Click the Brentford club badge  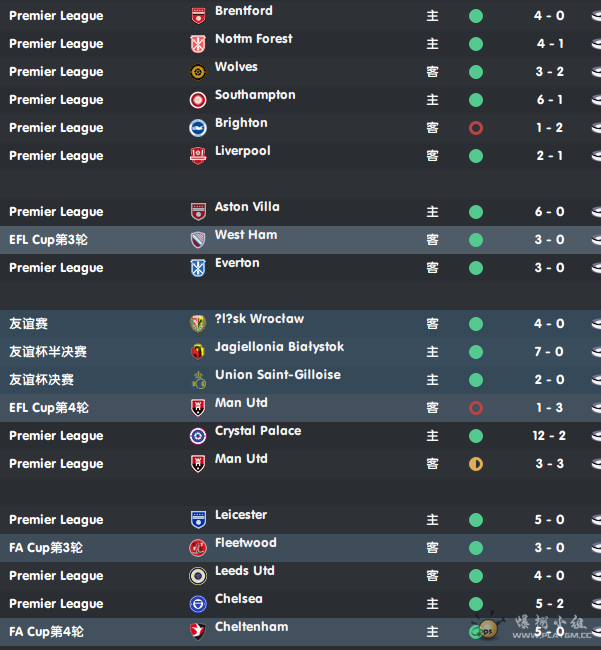(198, 16)
